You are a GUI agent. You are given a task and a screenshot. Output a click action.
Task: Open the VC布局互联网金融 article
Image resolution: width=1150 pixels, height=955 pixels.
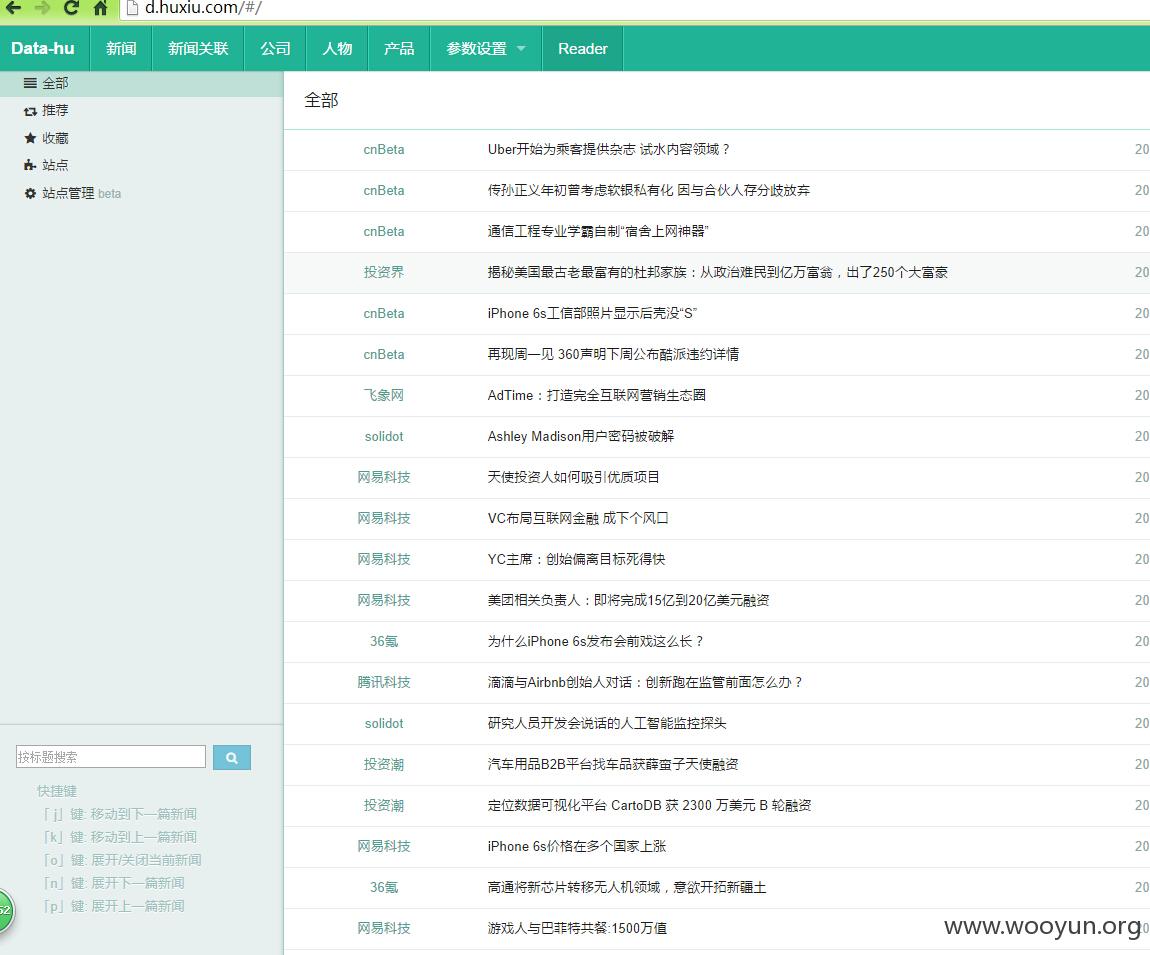point(577,519)
